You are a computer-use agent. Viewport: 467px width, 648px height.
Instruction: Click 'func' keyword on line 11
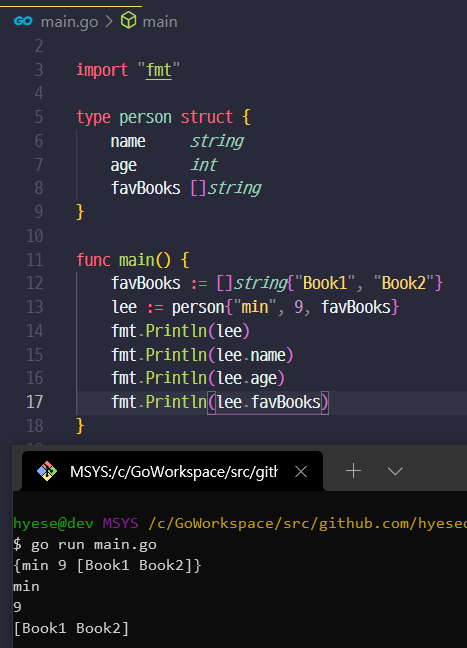click(x=93, y=260)
